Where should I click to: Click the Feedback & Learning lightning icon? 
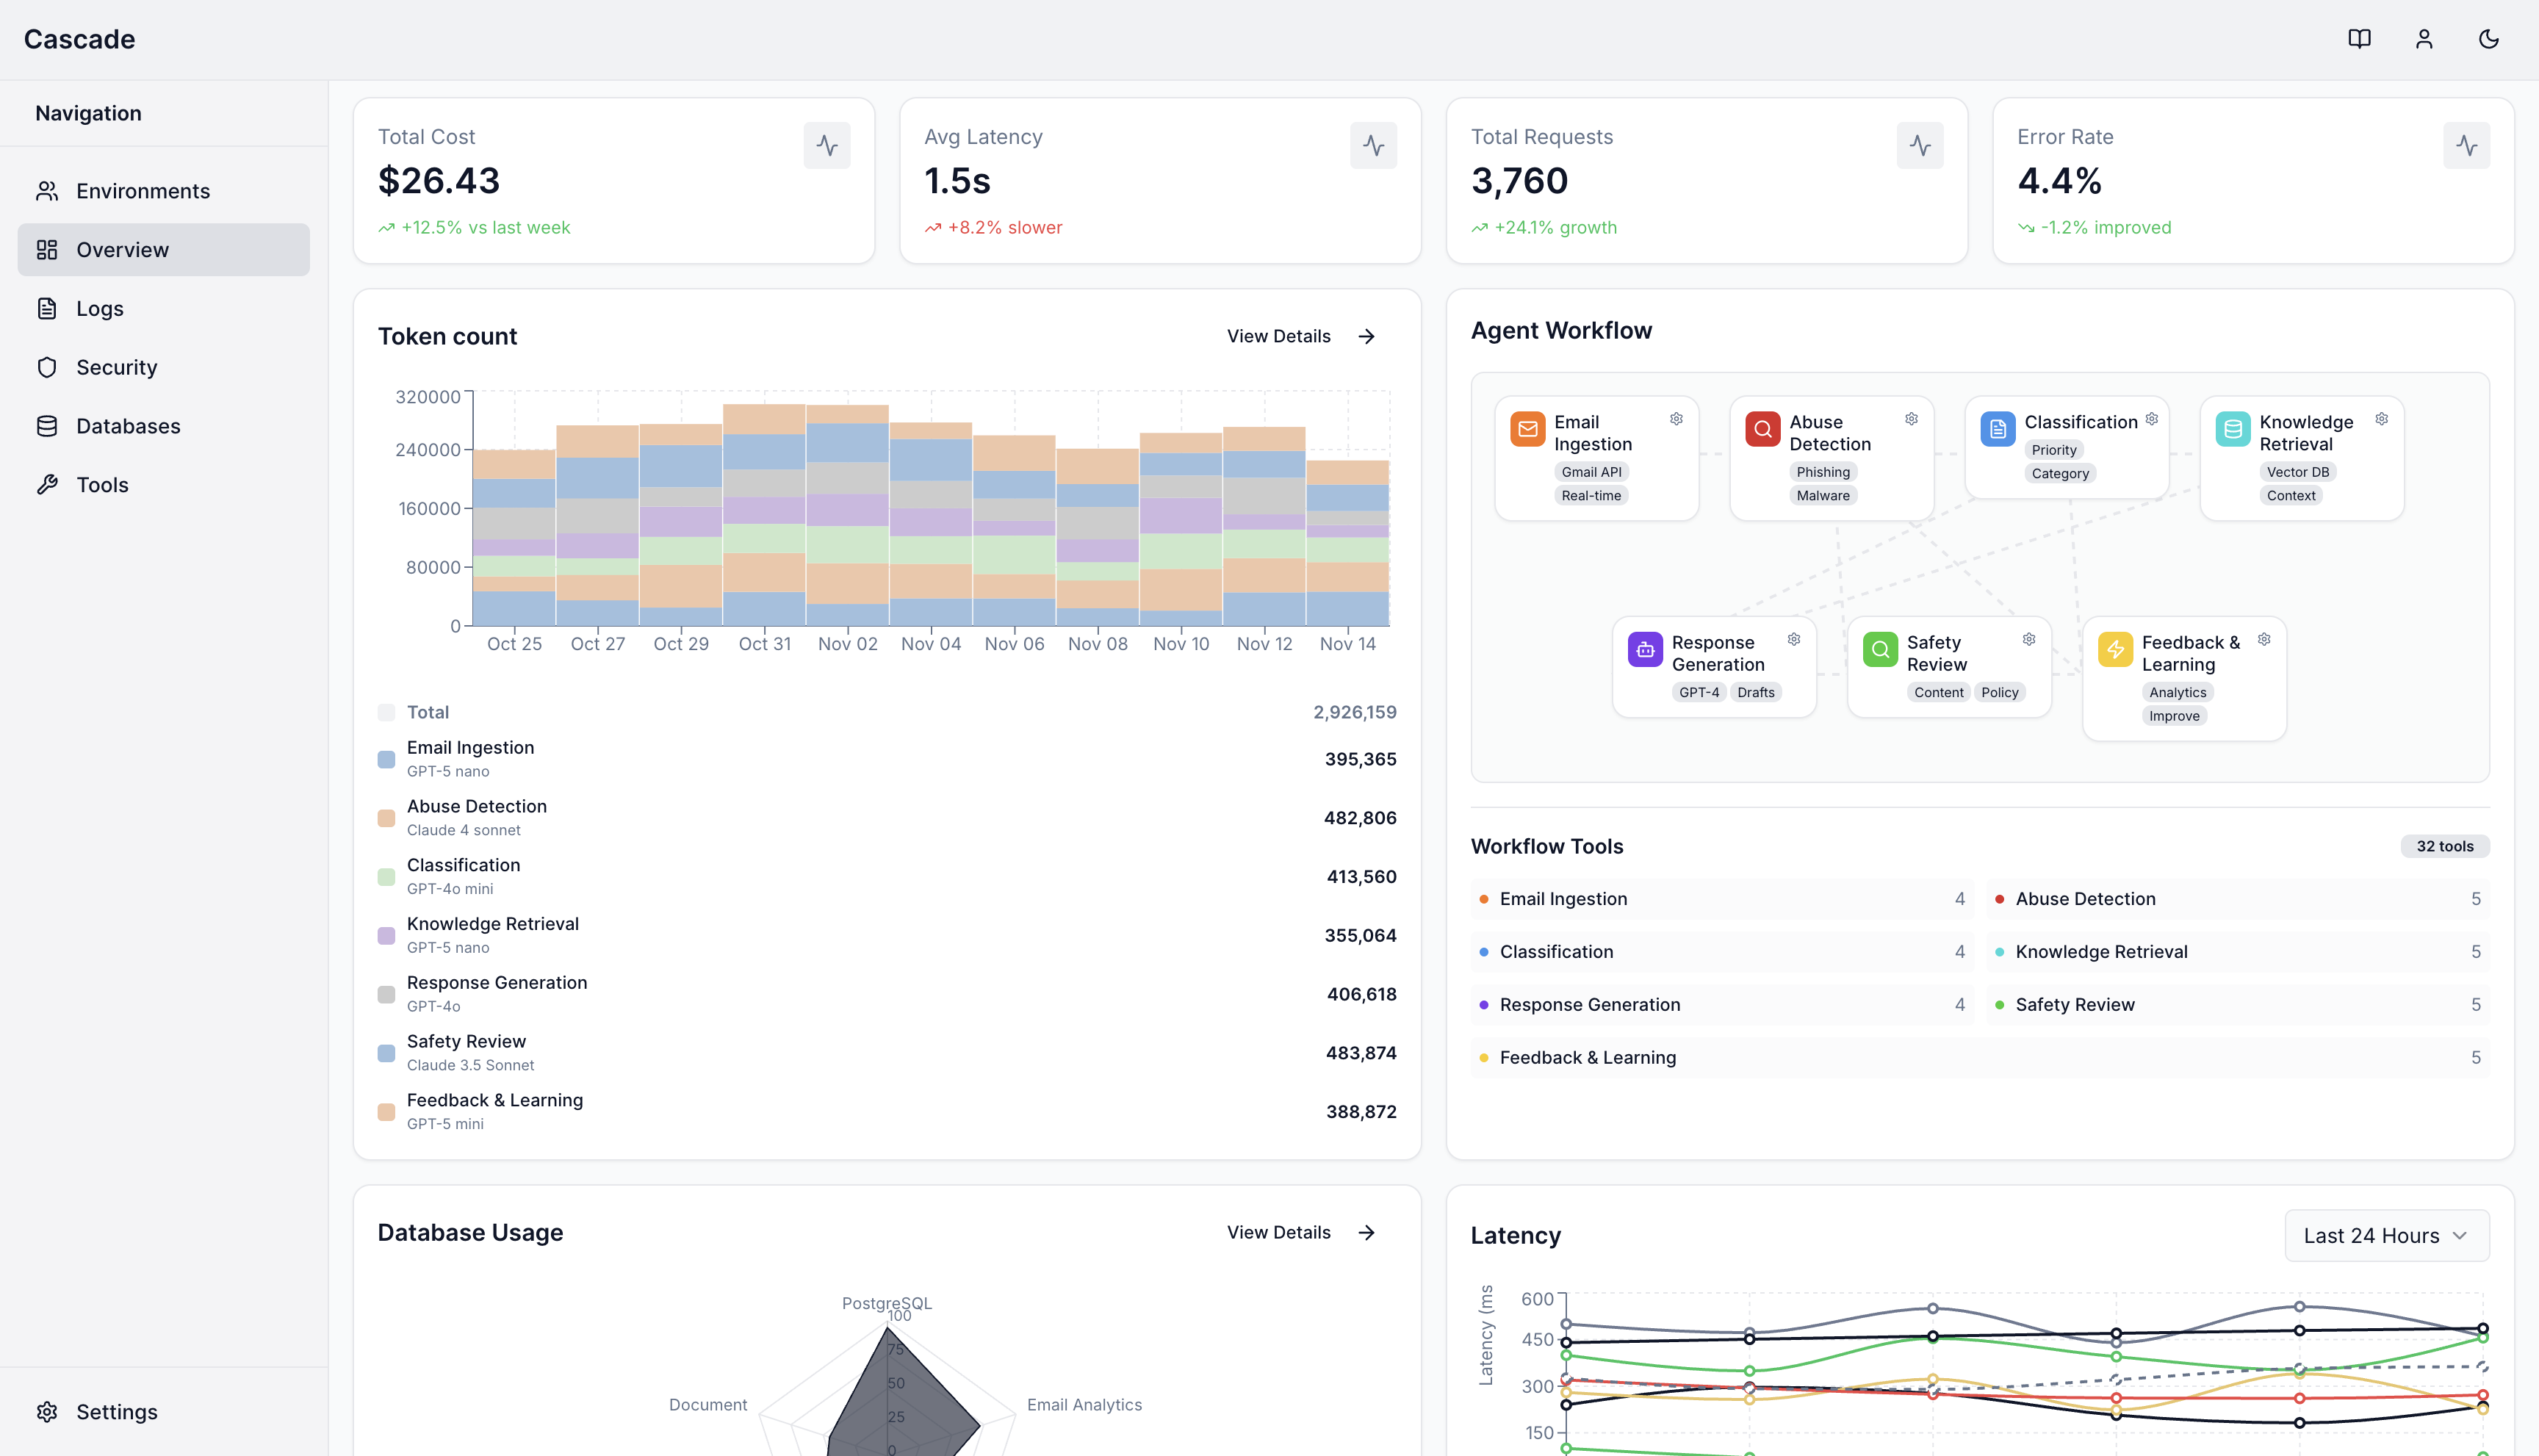click(x=2115, y=648)
